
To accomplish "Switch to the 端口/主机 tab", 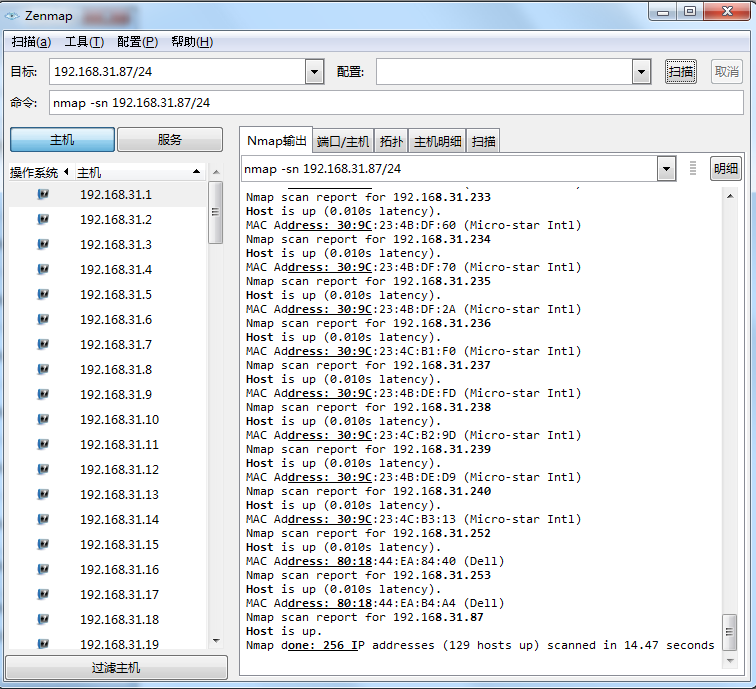I will [343, 141].
